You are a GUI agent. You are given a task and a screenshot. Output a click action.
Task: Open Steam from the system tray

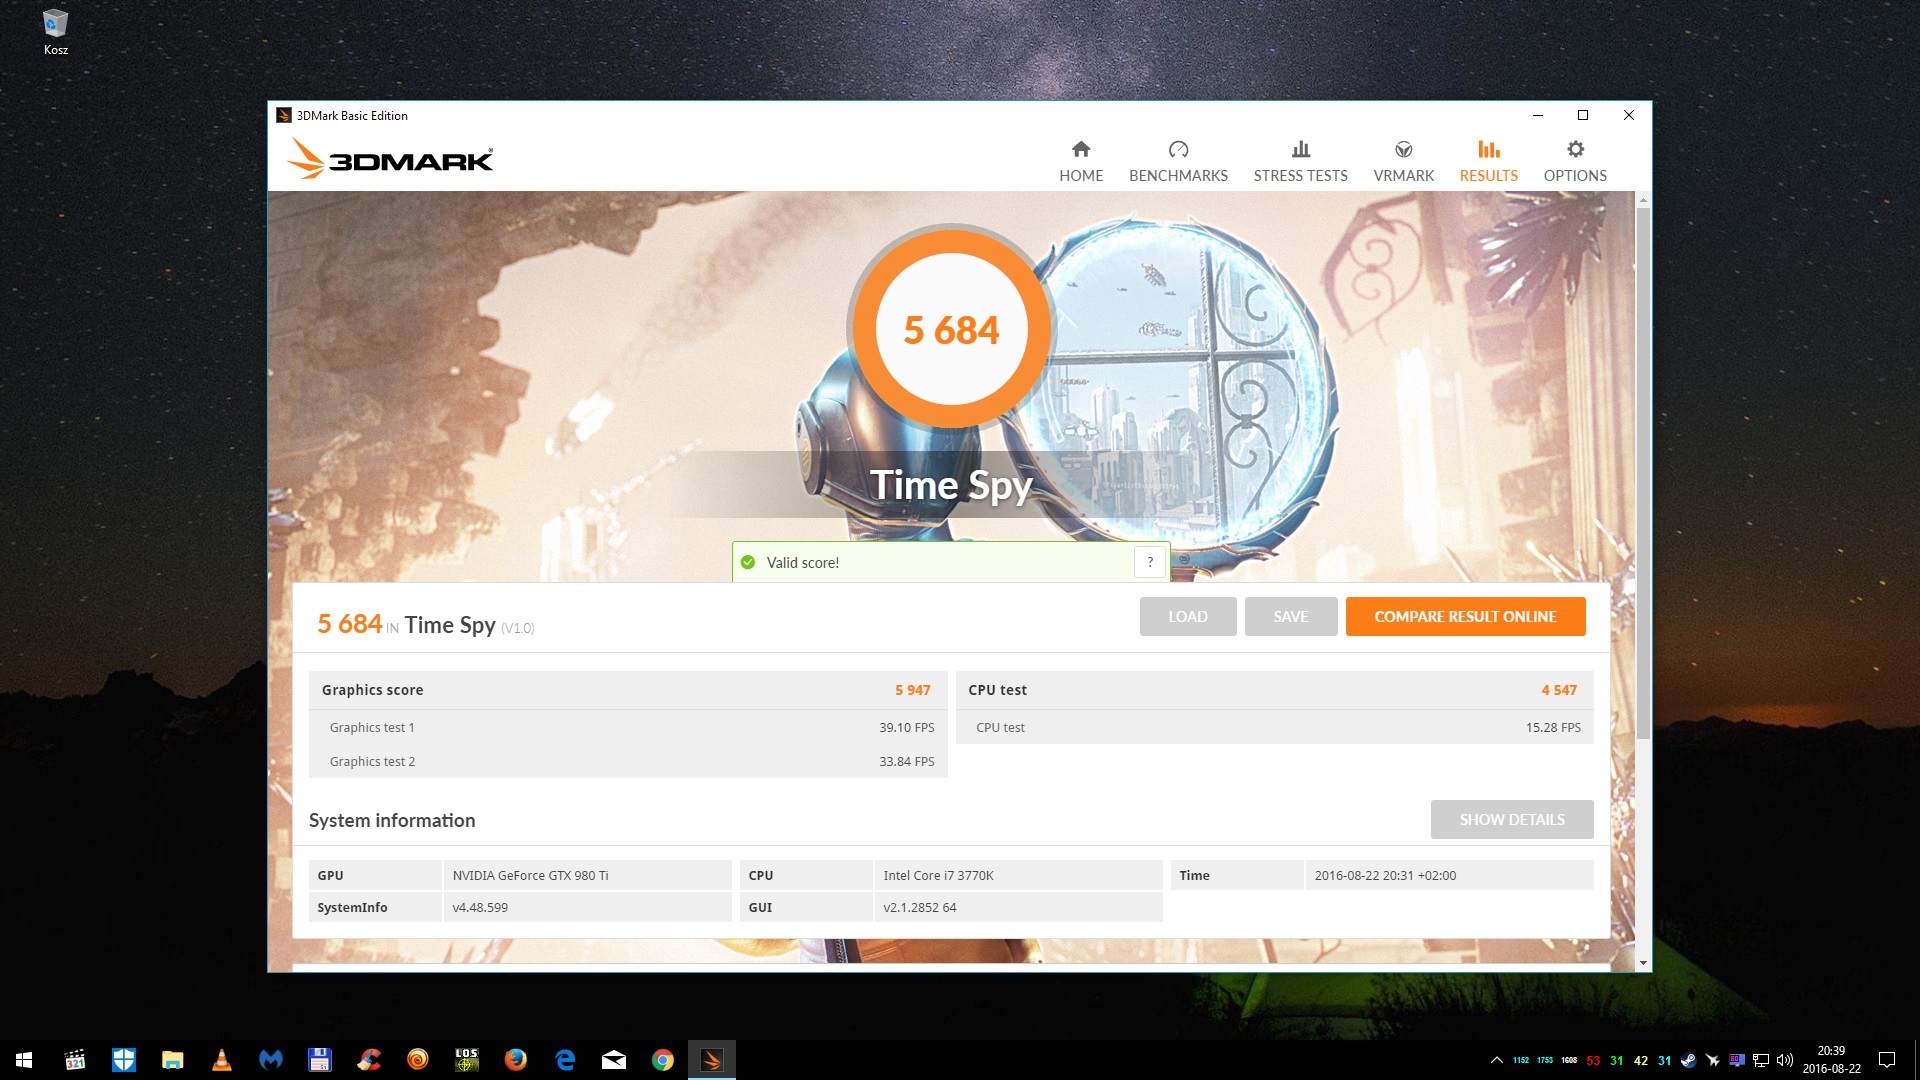click(x=1688, y=1060)
